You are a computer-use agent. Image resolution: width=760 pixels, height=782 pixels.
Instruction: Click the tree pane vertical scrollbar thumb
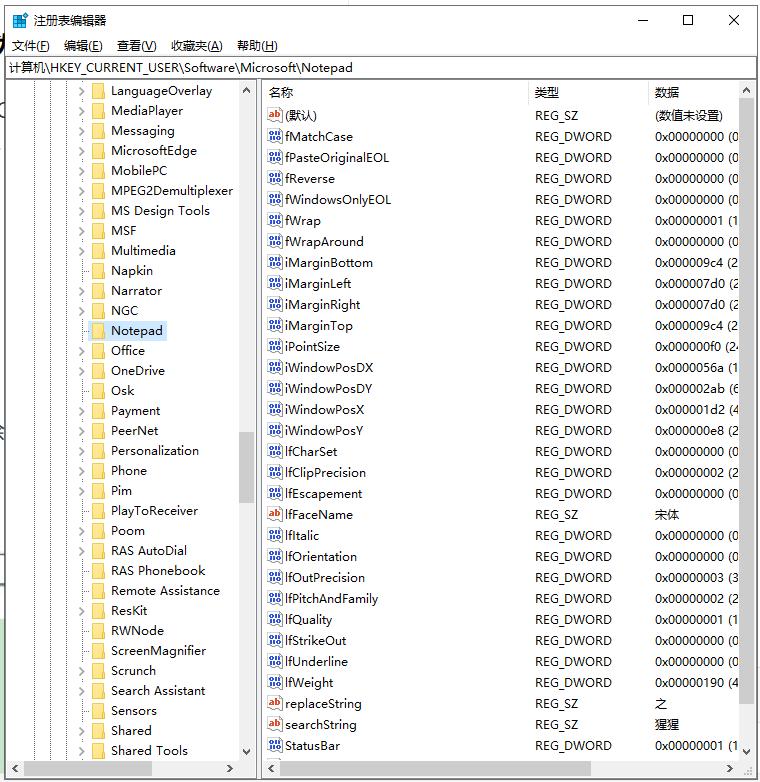[x=246, y=467]
